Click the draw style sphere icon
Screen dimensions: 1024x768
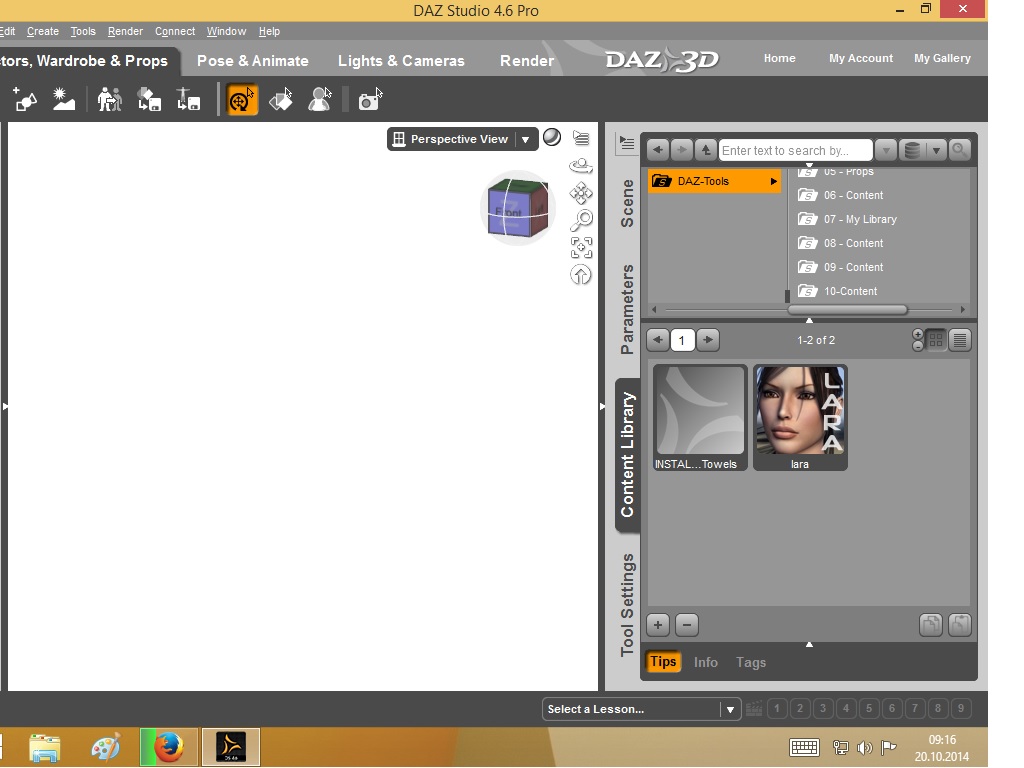[x=552, y=137]
